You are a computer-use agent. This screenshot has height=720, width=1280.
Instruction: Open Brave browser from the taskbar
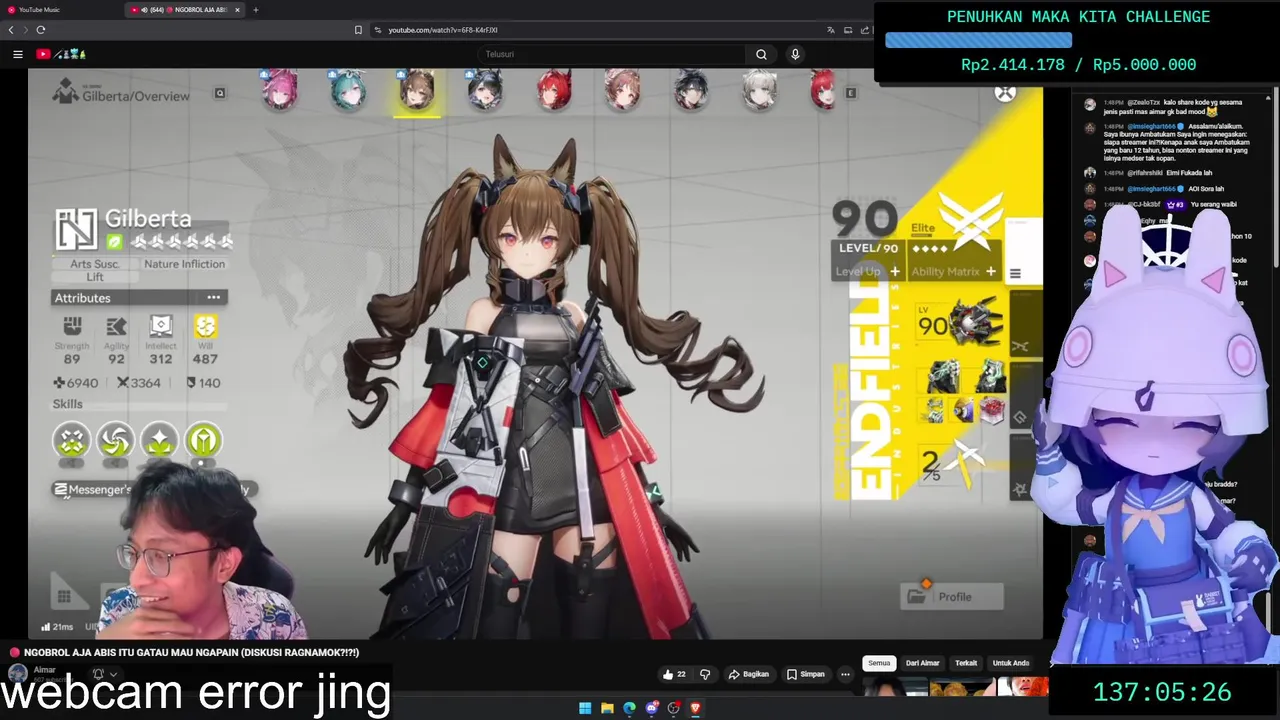[695, 708]
